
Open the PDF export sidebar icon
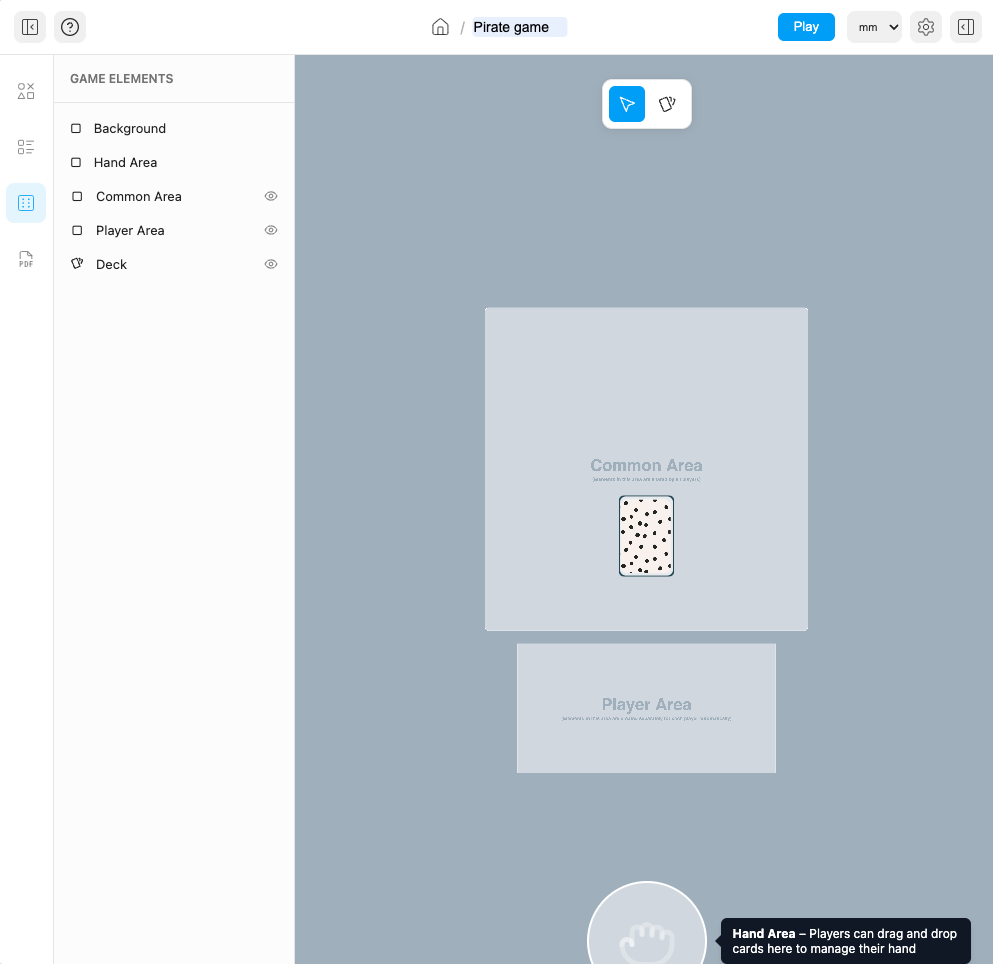click(26, 259)
